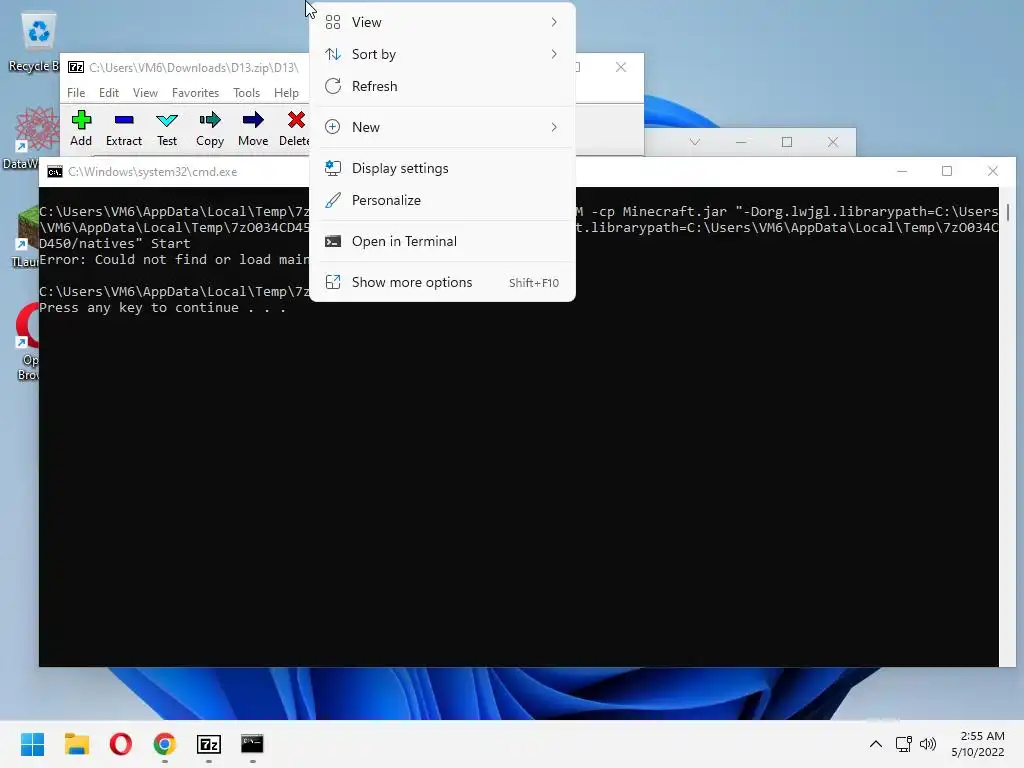Image resolution: width=1024 pixels, height=768 pixels.
Task: Close the 7-Zip window
Action: [x=621, y=67]
